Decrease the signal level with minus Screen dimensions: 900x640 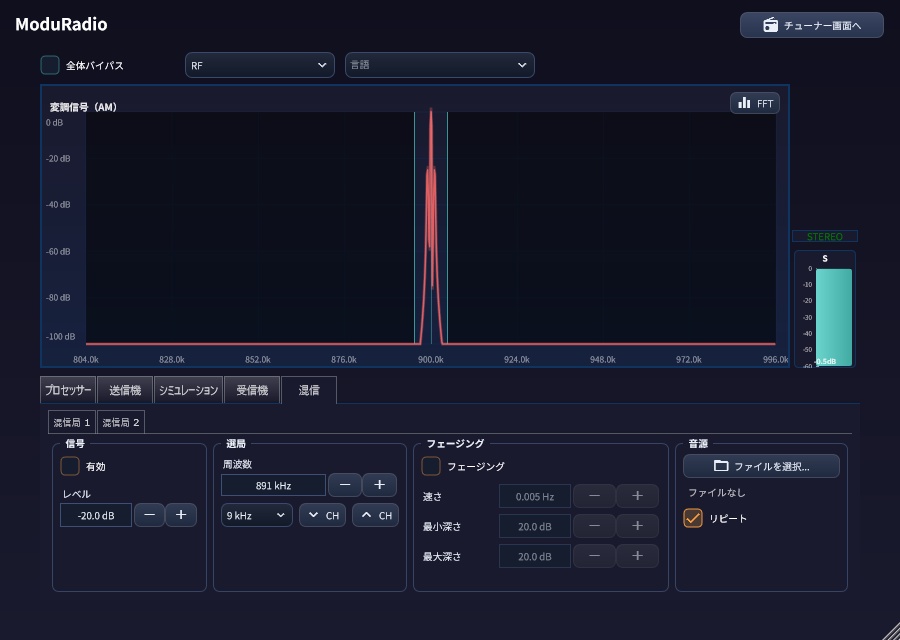(x=149, y=515)
